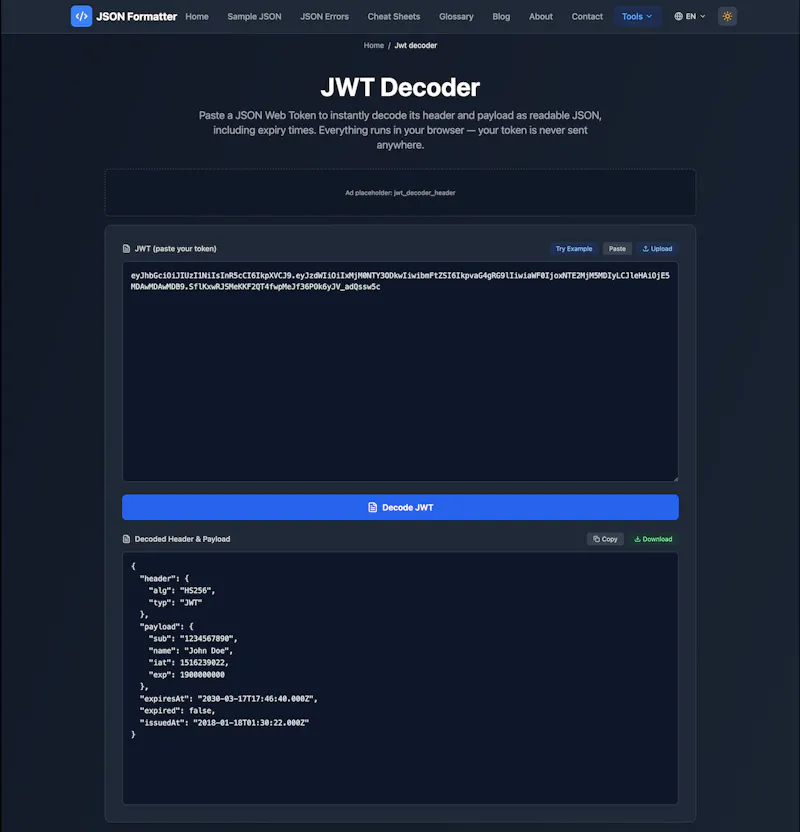Image resolution: width=800 pixels, height=832 pixels.
Task: Click the JSON Formatter brand title
Action: pos(137,16)
